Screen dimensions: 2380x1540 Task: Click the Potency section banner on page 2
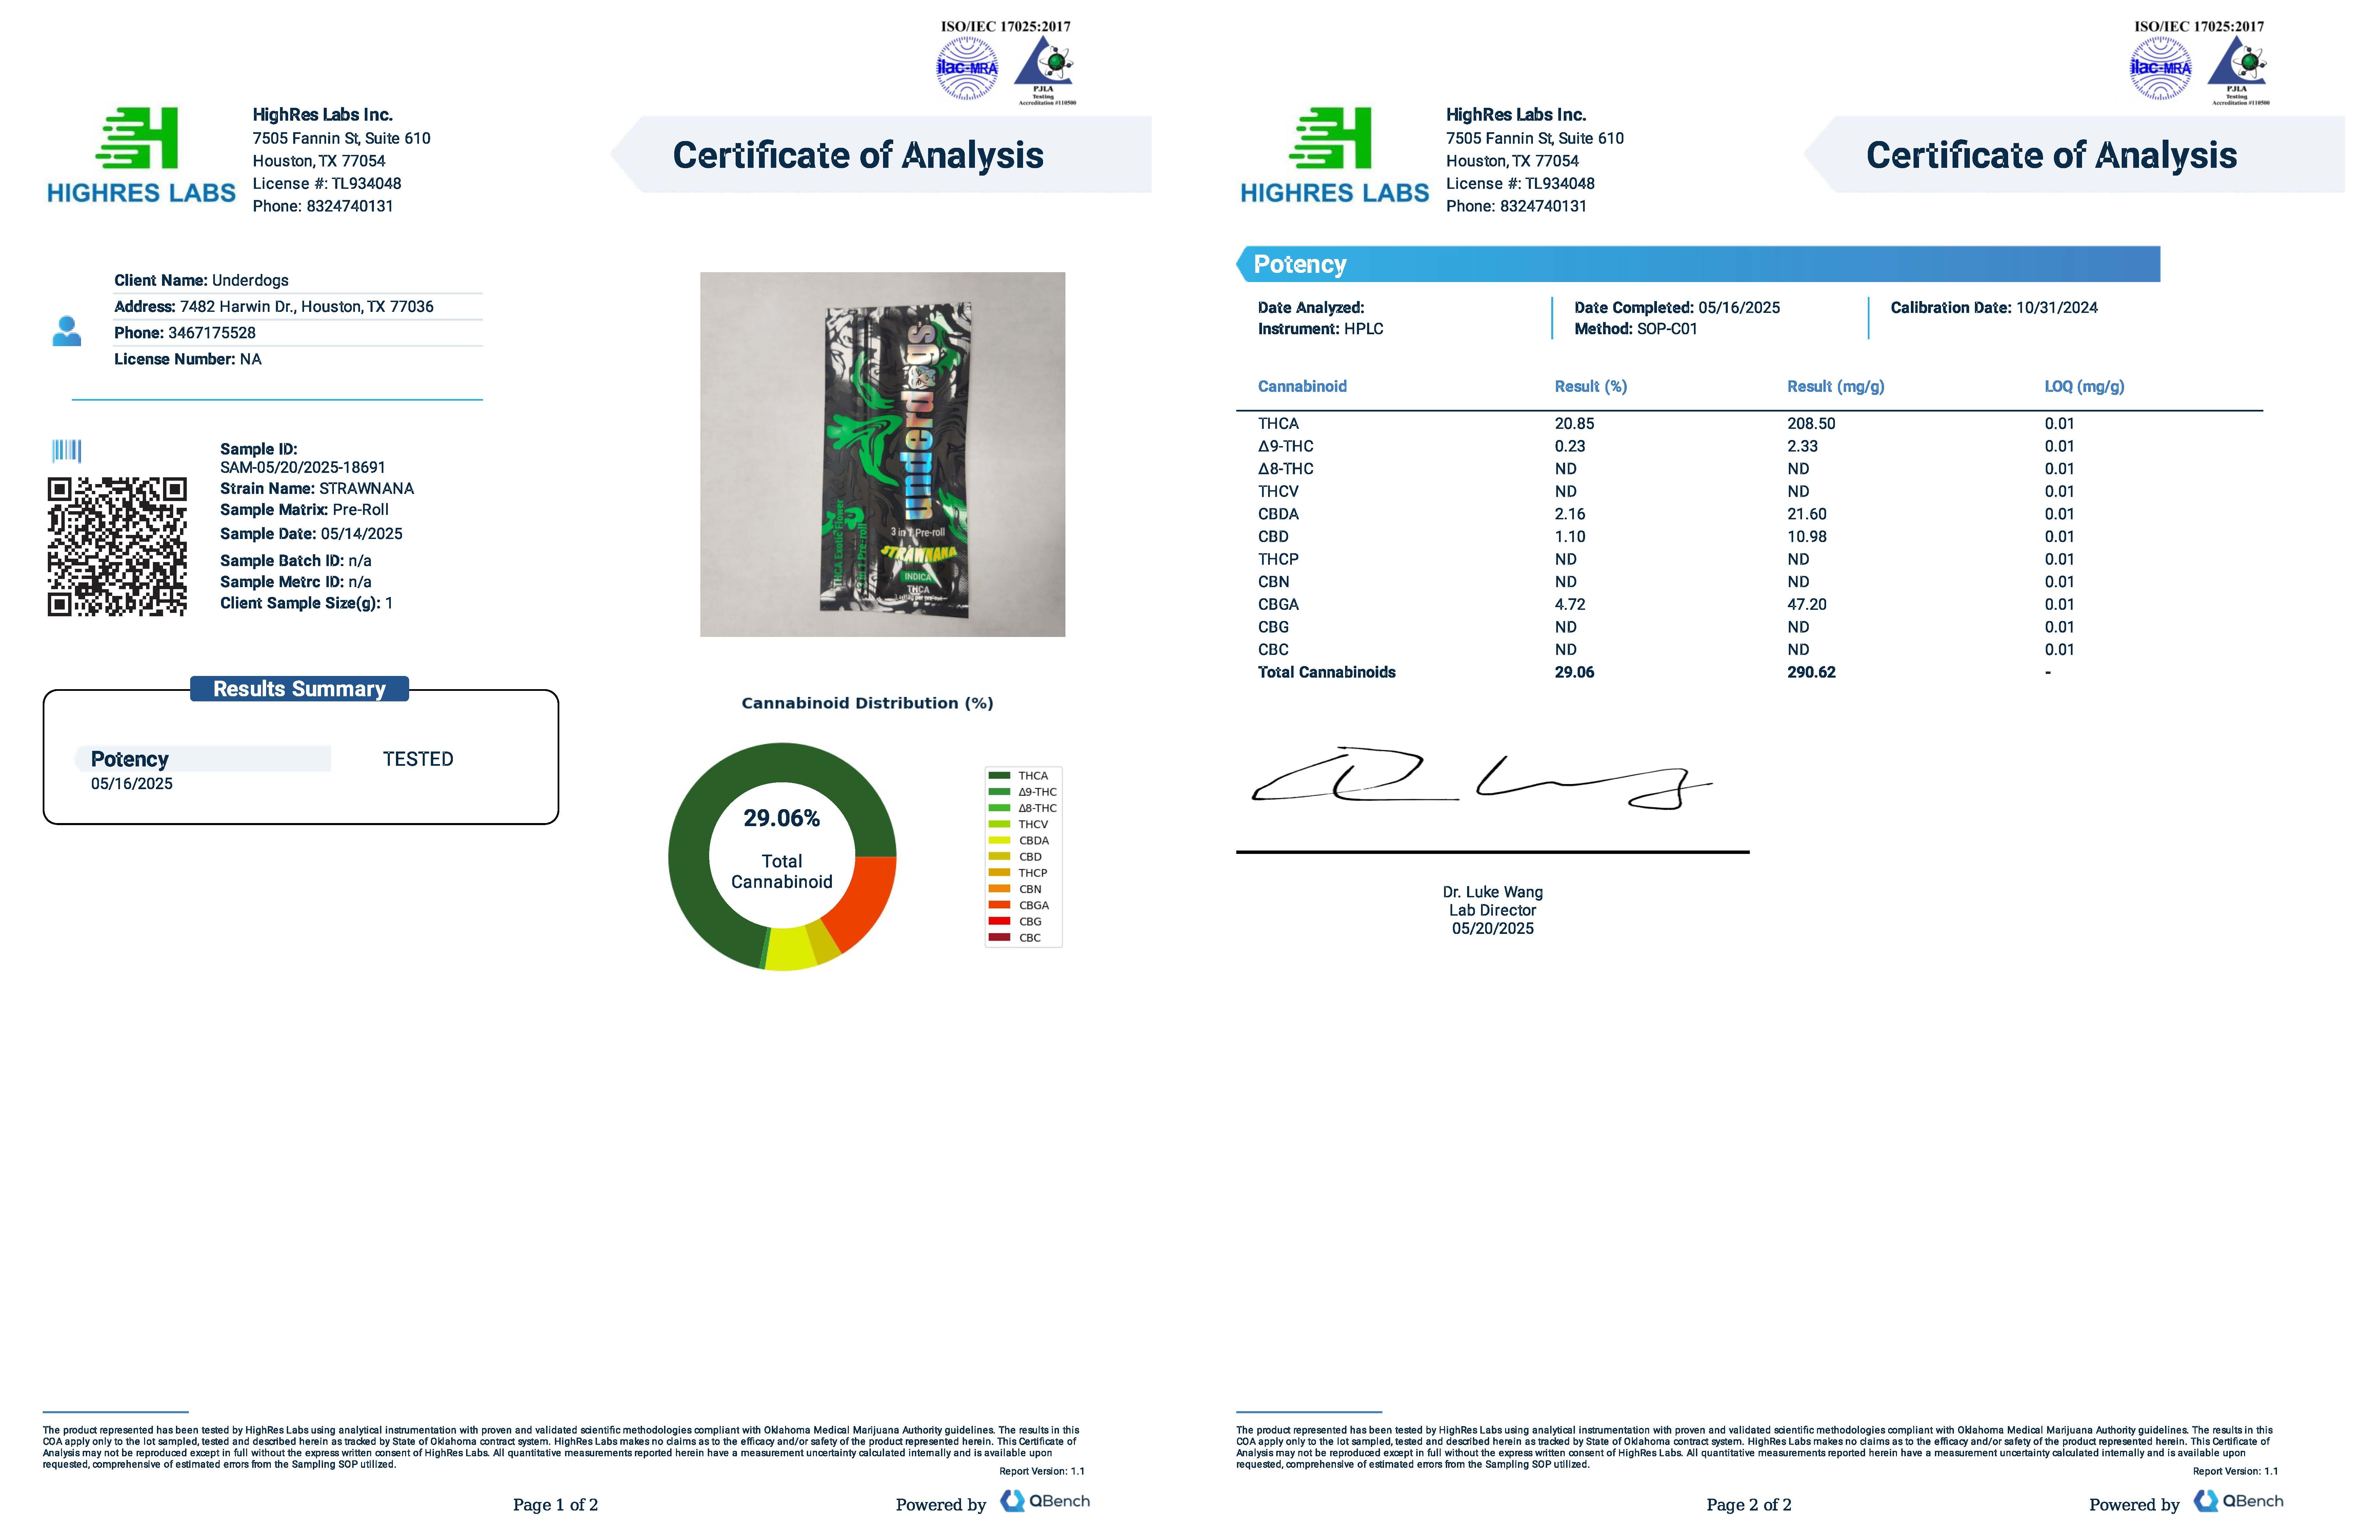(1698, 264)
